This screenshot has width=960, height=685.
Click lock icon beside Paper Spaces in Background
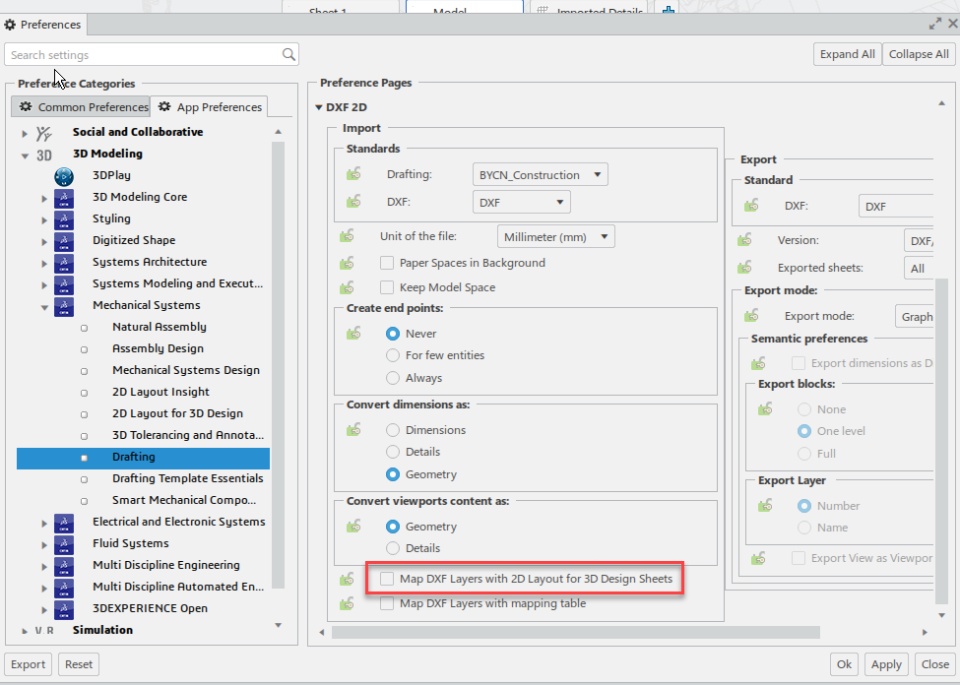tap(347, 263)
